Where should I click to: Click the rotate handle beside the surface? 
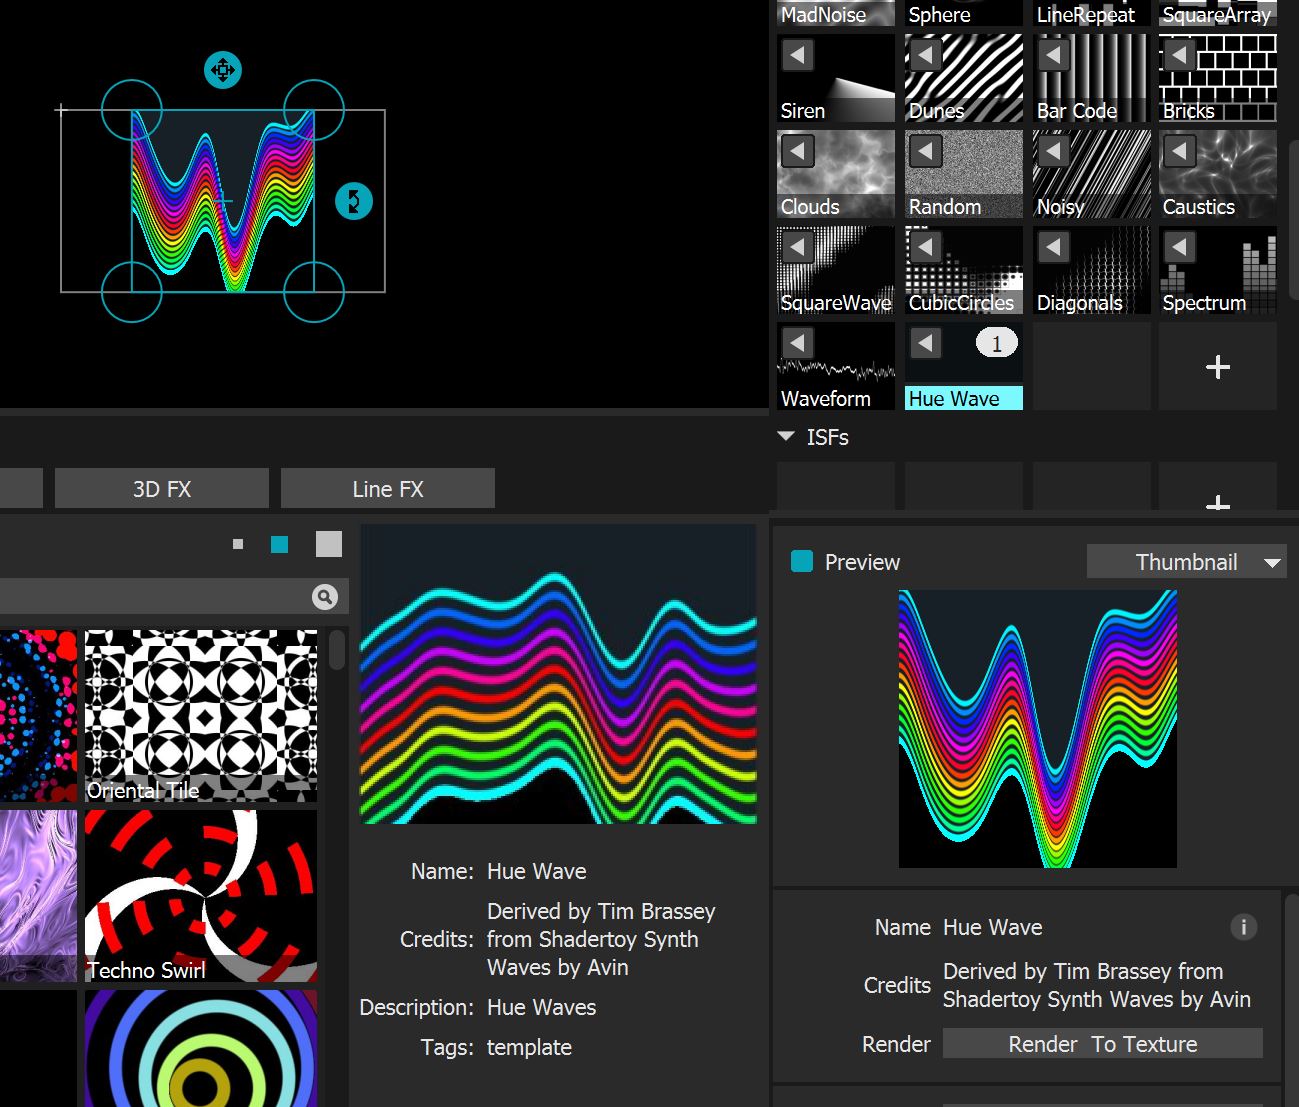pos(353,201)
